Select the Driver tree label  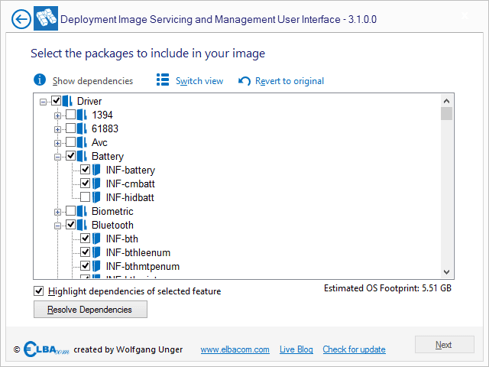(89, 101)
